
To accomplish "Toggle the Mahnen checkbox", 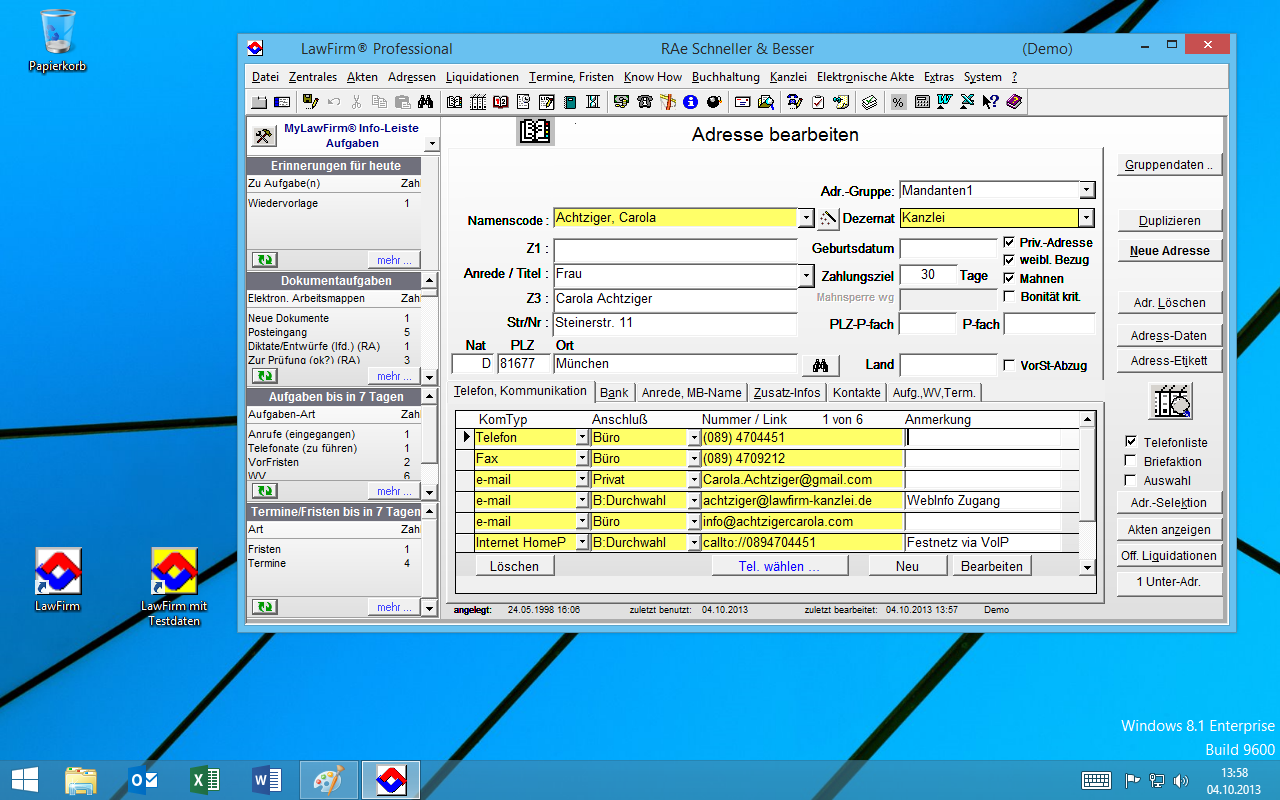I will tap(1009, 278).
